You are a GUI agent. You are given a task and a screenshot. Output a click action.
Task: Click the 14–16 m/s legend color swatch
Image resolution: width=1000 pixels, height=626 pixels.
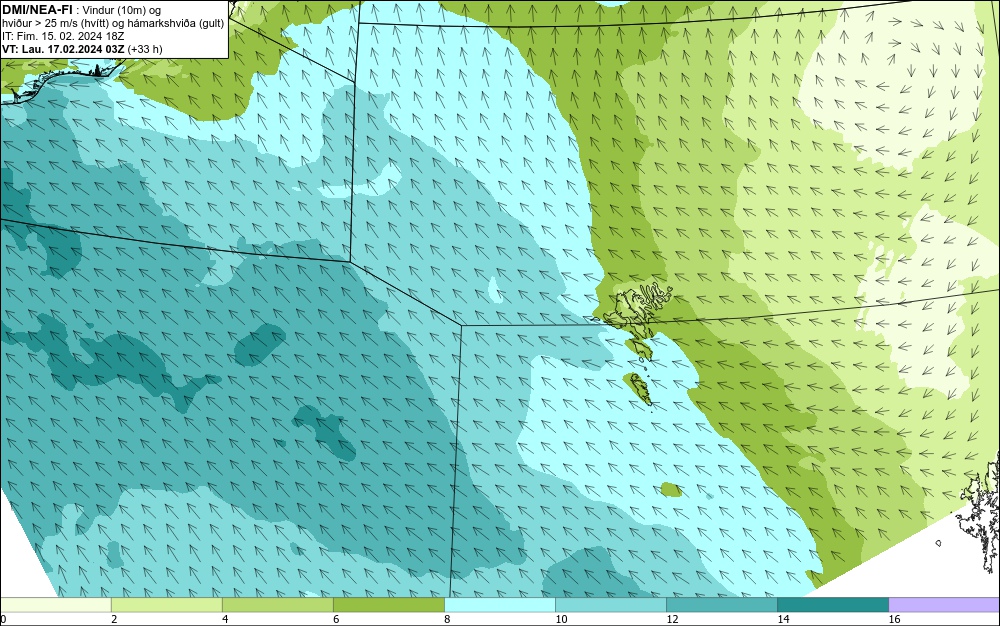833,605
